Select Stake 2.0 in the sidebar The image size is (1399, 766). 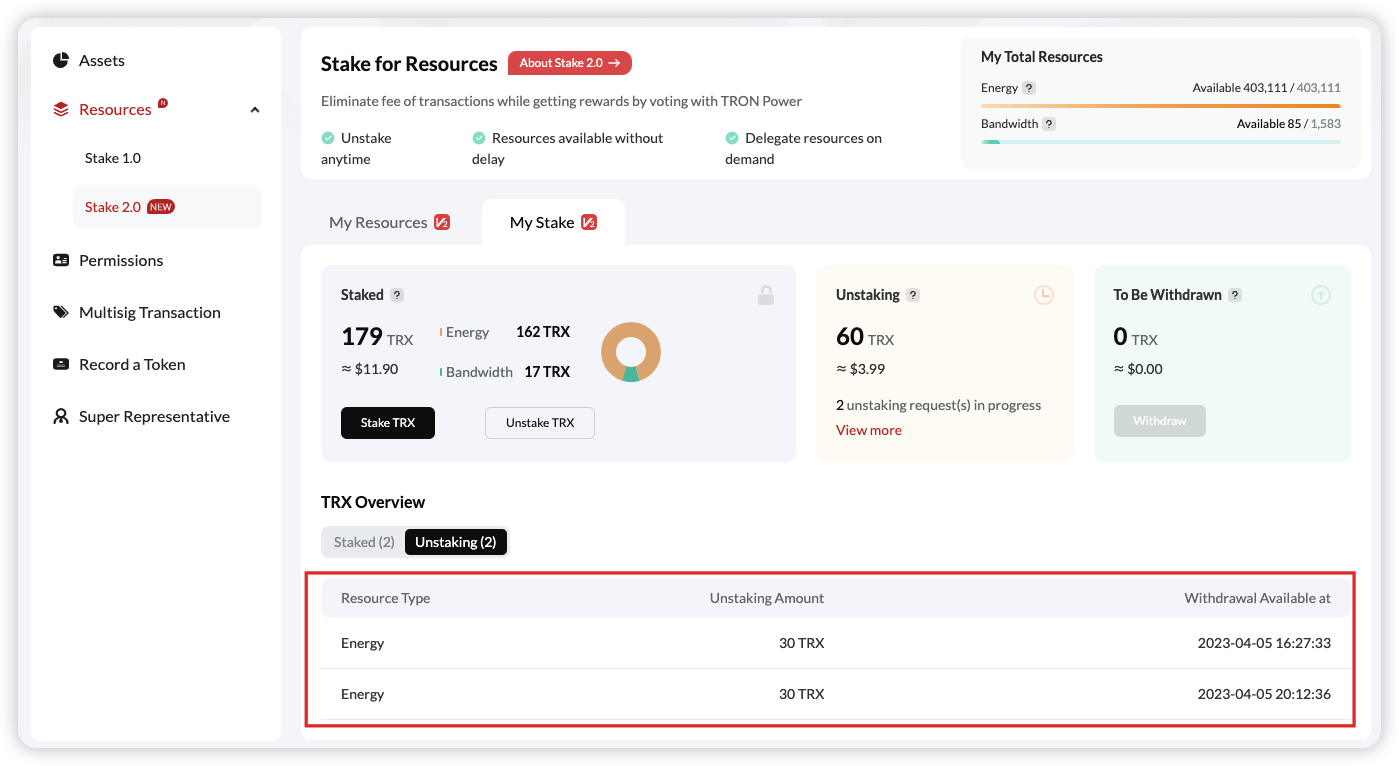click(167, 207)
